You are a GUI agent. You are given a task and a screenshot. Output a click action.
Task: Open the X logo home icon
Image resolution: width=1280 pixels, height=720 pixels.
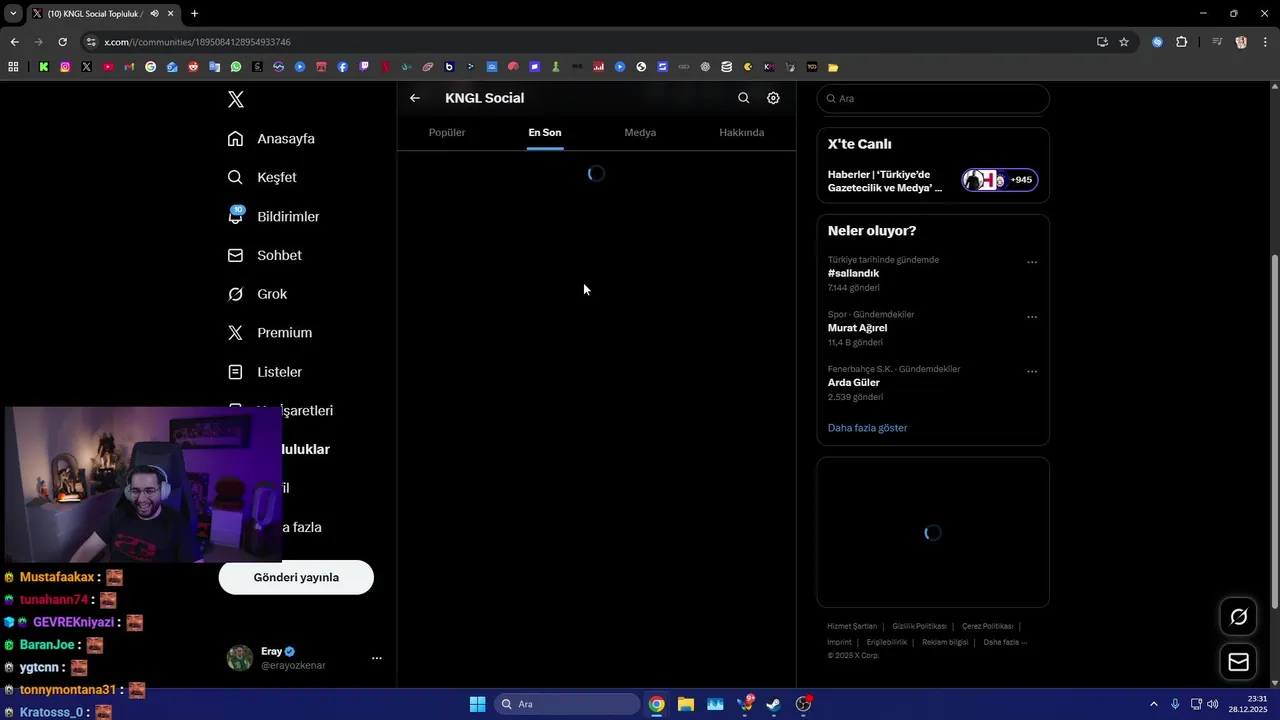coord(236,99)
